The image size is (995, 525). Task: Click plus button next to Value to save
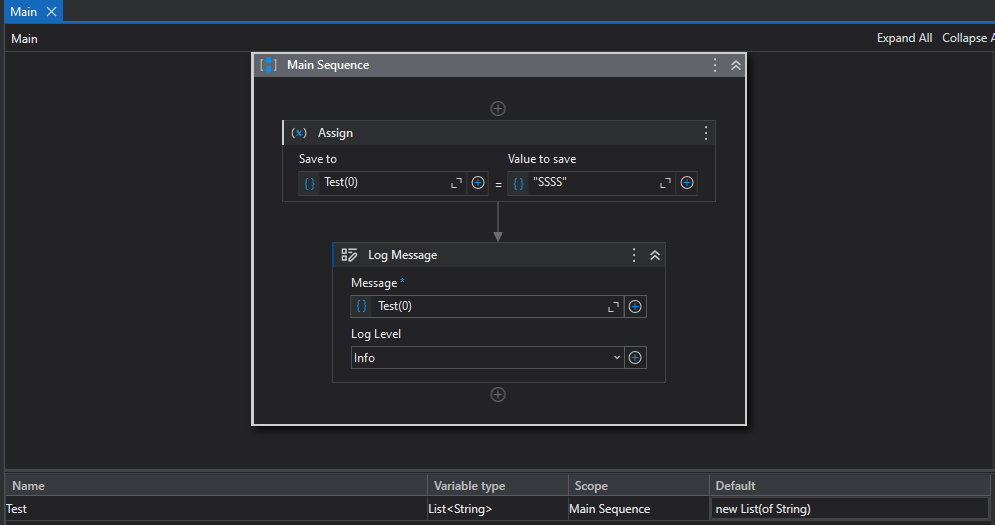click(687, 183)
